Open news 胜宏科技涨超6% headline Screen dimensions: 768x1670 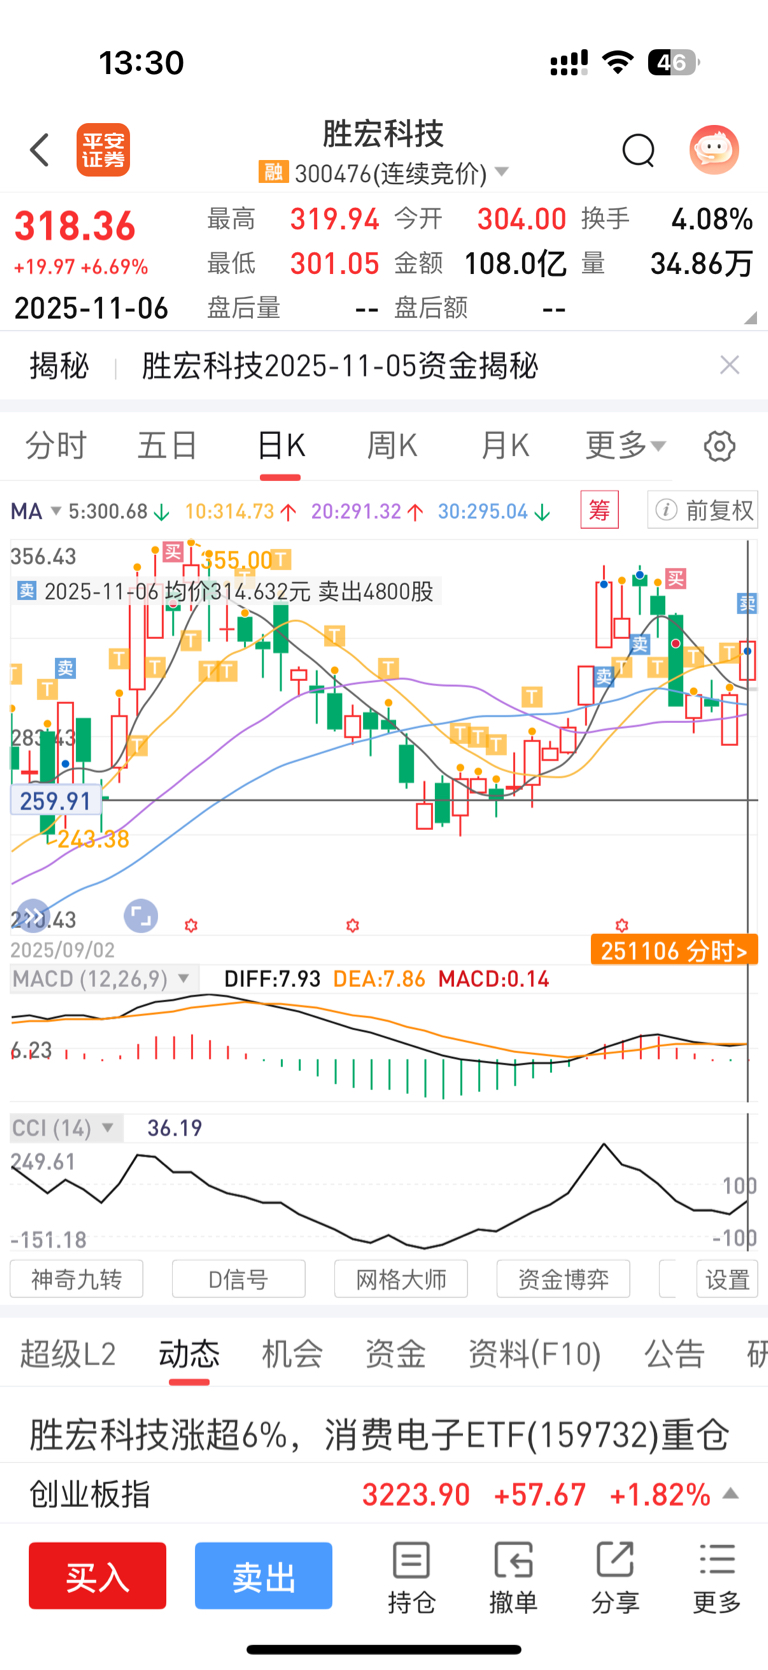[379, 1435]
